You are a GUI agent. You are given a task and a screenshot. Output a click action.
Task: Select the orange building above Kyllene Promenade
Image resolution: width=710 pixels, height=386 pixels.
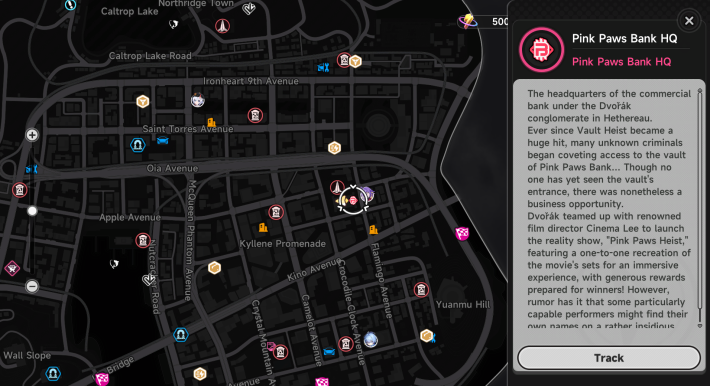[x=263, y=227]
